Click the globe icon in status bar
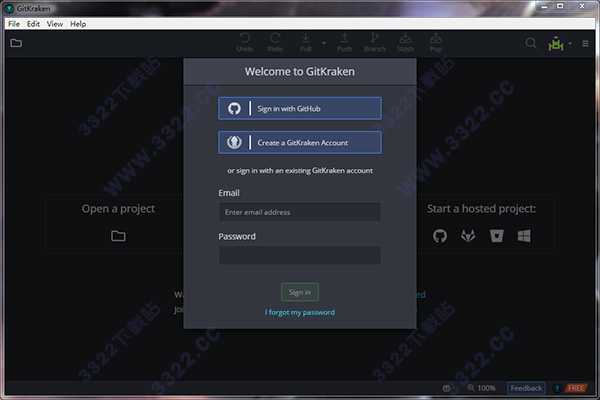The image size is (600, 400). pos(446,388)
